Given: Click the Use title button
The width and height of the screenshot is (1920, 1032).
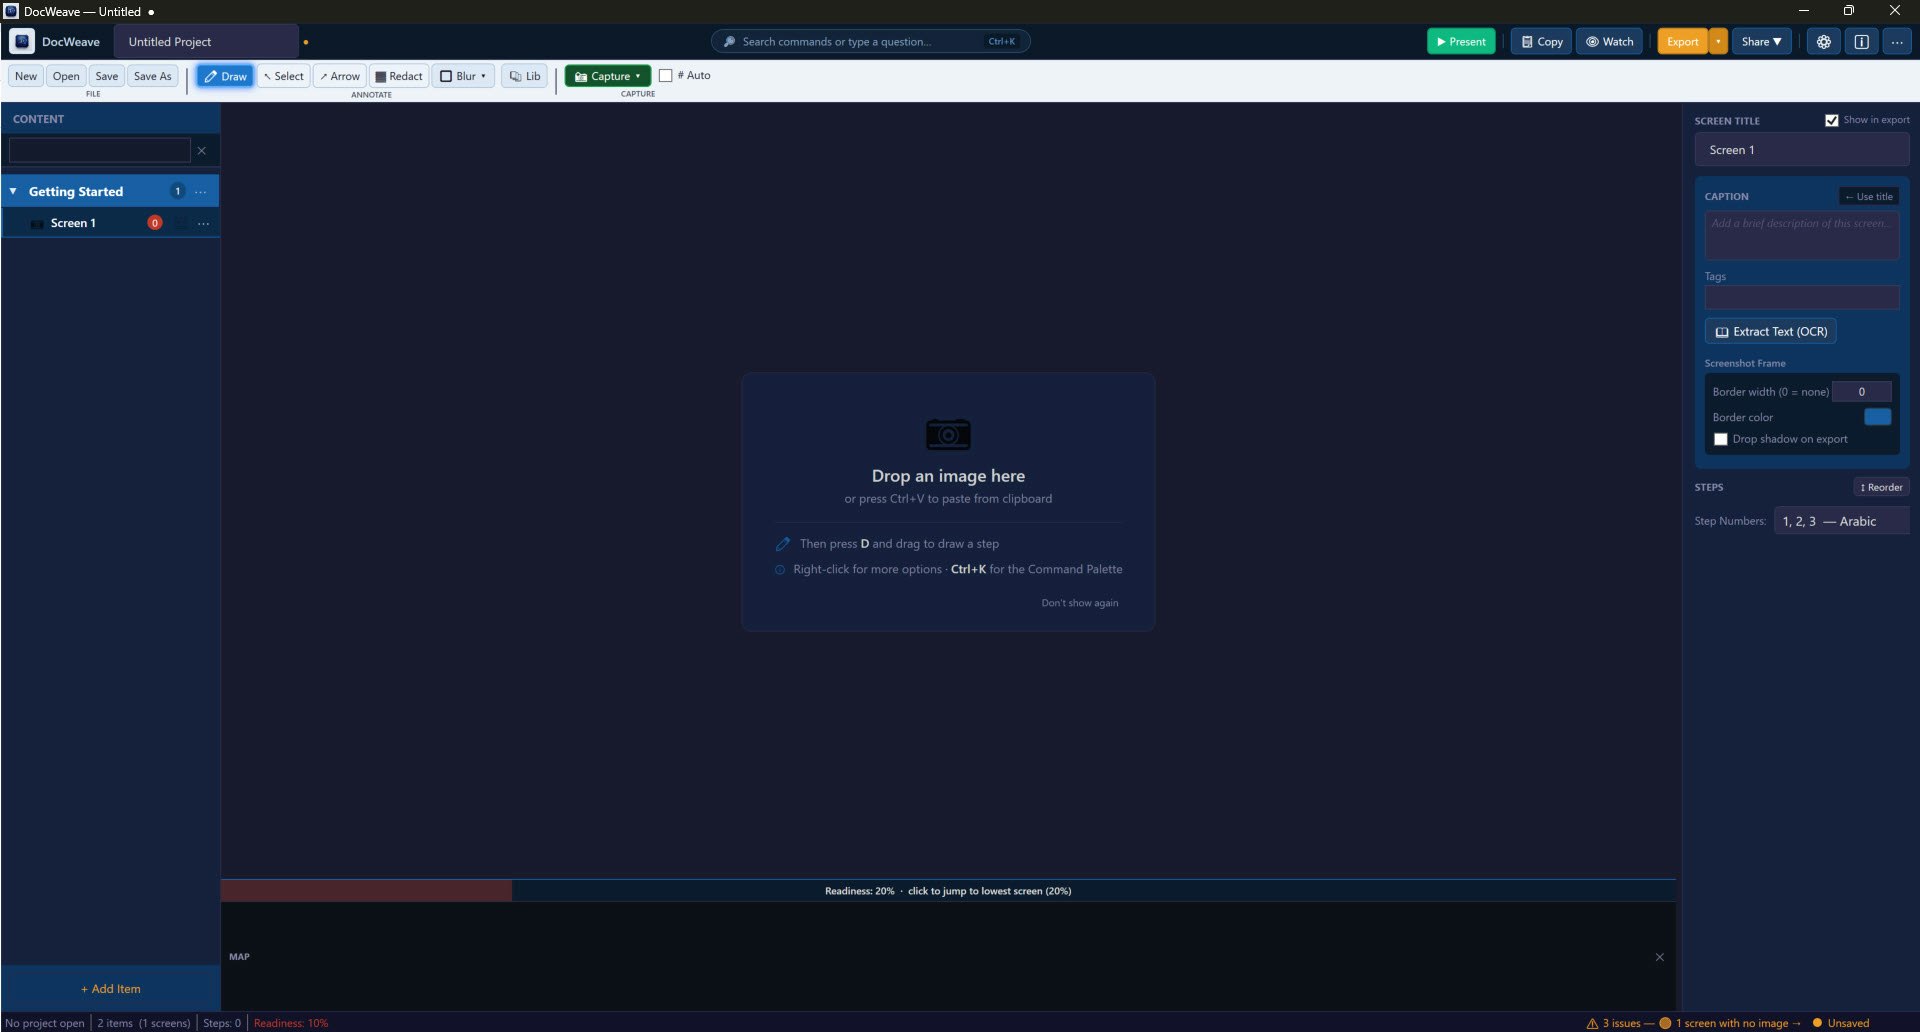Looking at the screenshot, I should point(1869,196).
